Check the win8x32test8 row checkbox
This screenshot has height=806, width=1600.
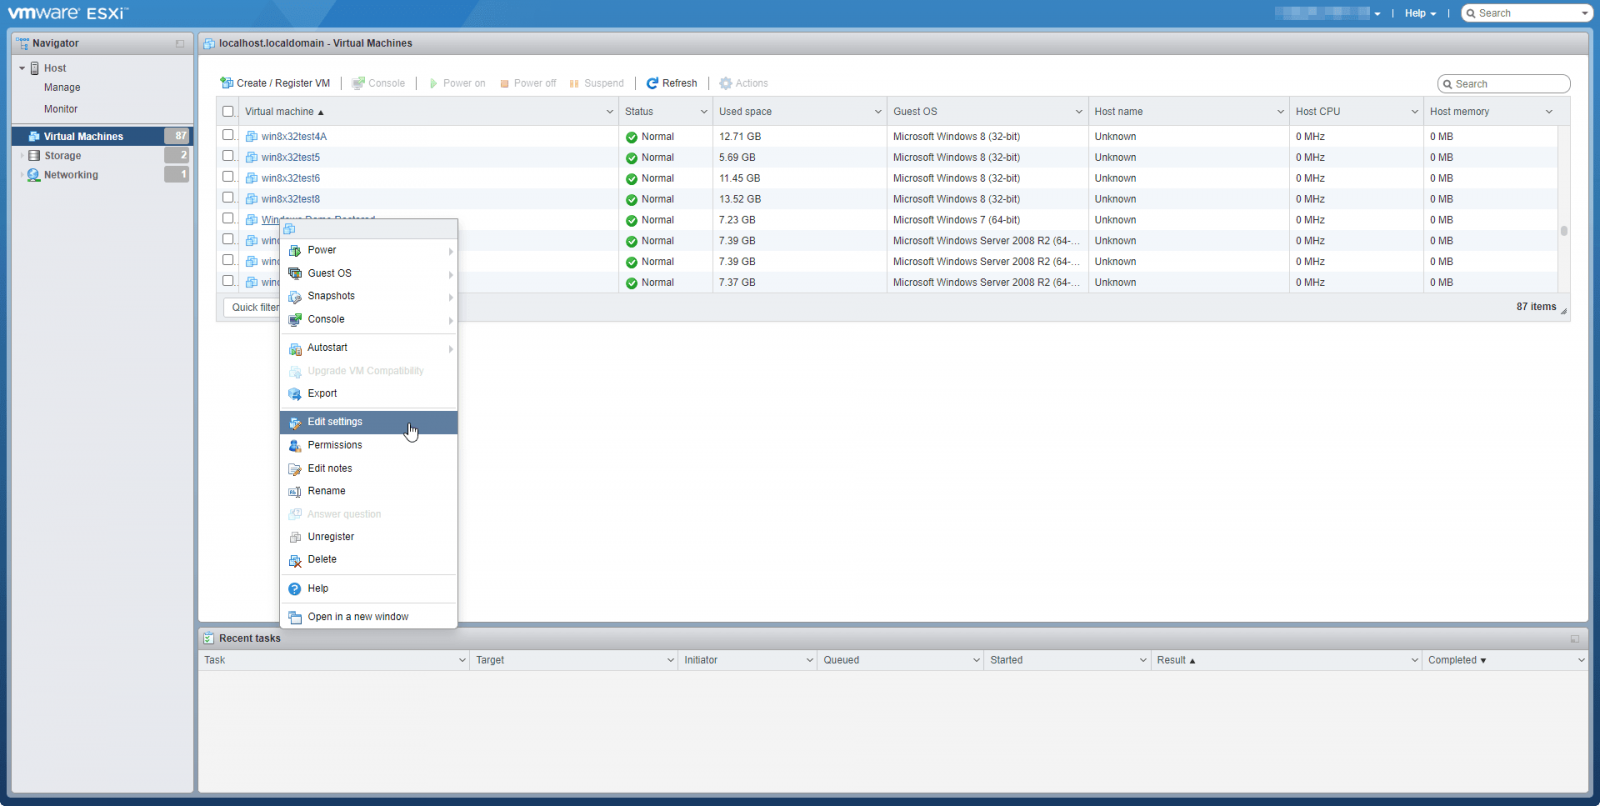[228, 198]
